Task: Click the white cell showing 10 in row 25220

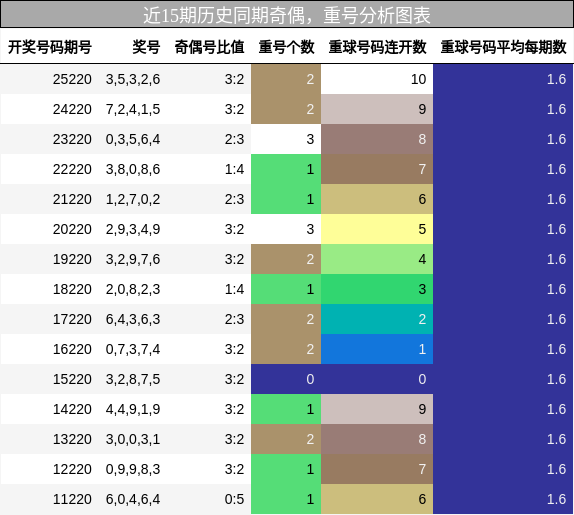Action: [x=377, y=79]
